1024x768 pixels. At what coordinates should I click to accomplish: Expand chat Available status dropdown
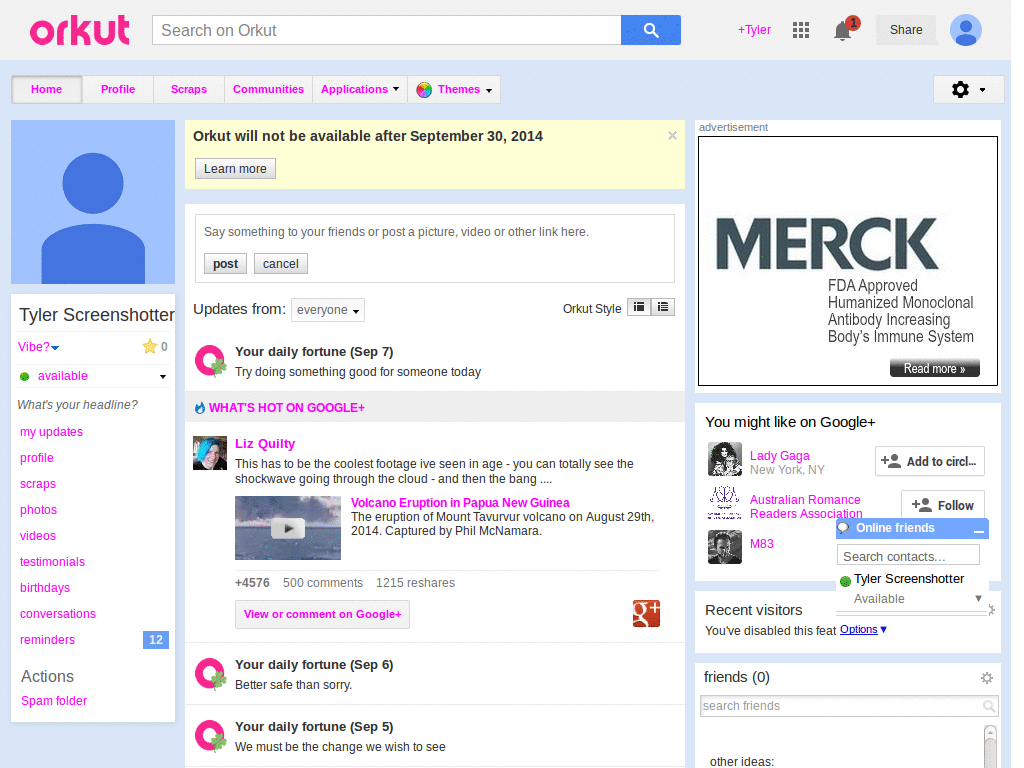(x=978, y=598)
